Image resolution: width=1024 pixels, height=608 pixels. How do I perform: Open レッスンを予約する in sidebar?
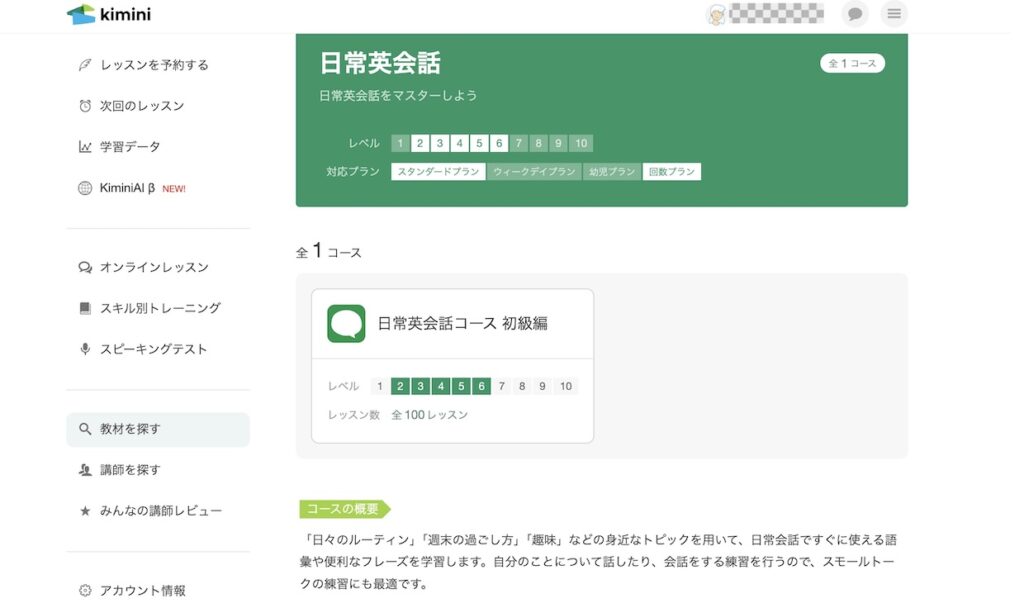154,65
